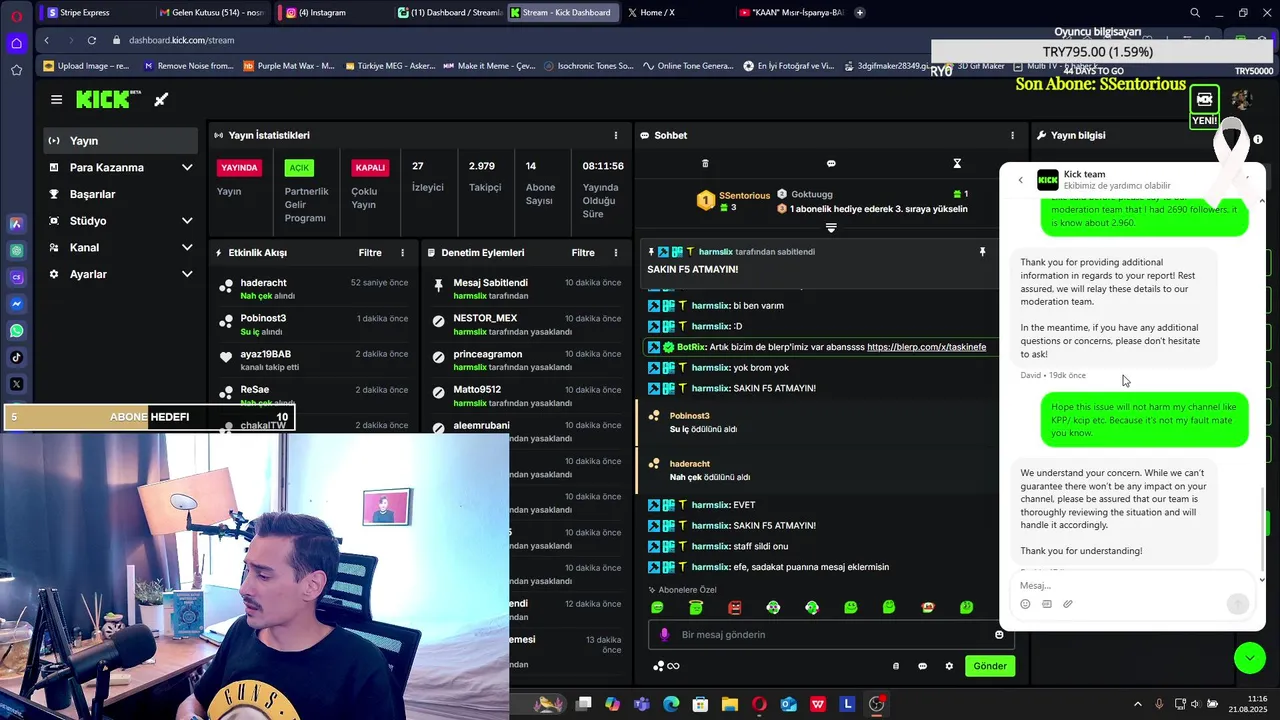The image size is (1280, 720).
Task: Click the GIF icon in support chat
Action: pos(1047,604)
